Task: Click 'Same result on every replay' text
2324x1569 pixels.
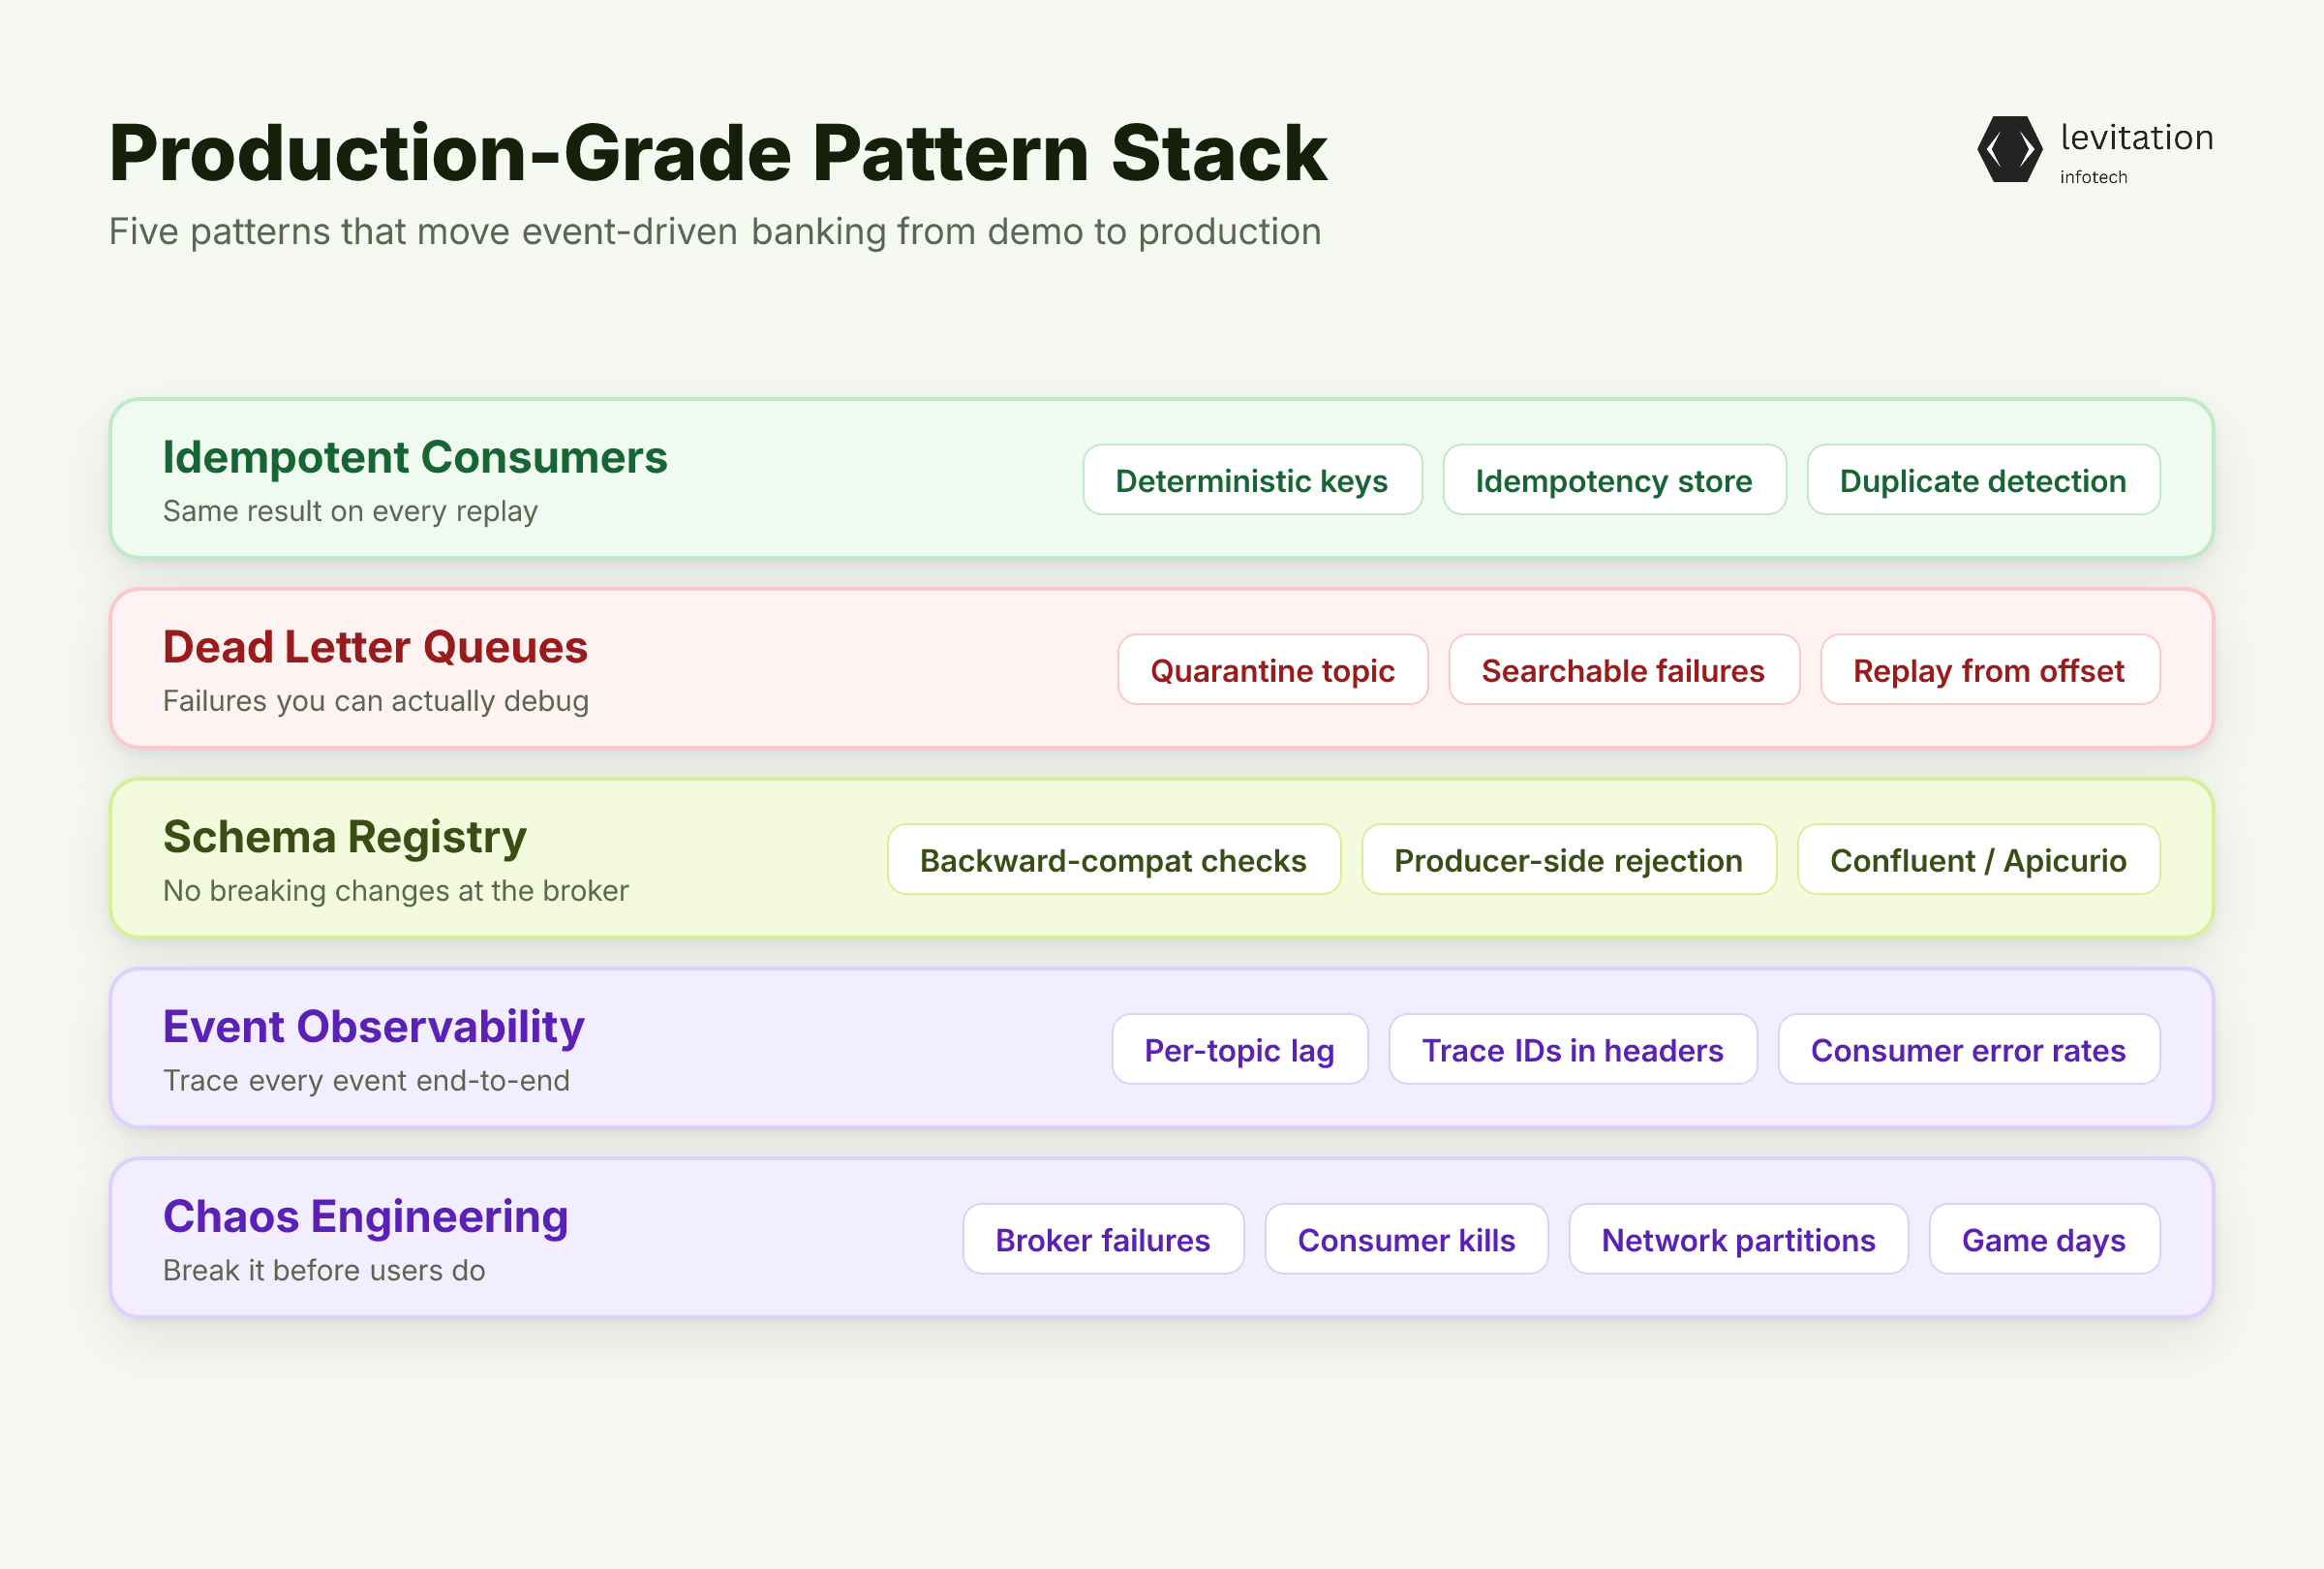Action: [350, 511]
